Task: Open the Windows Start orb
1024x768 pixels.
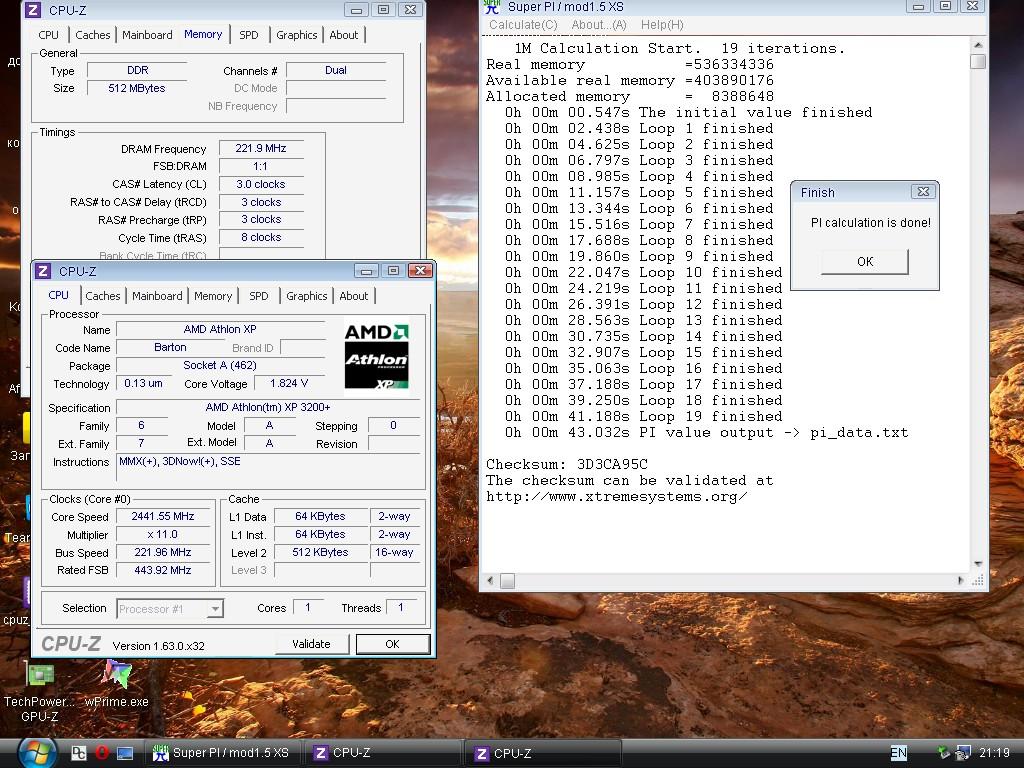Action: (36, 752)
